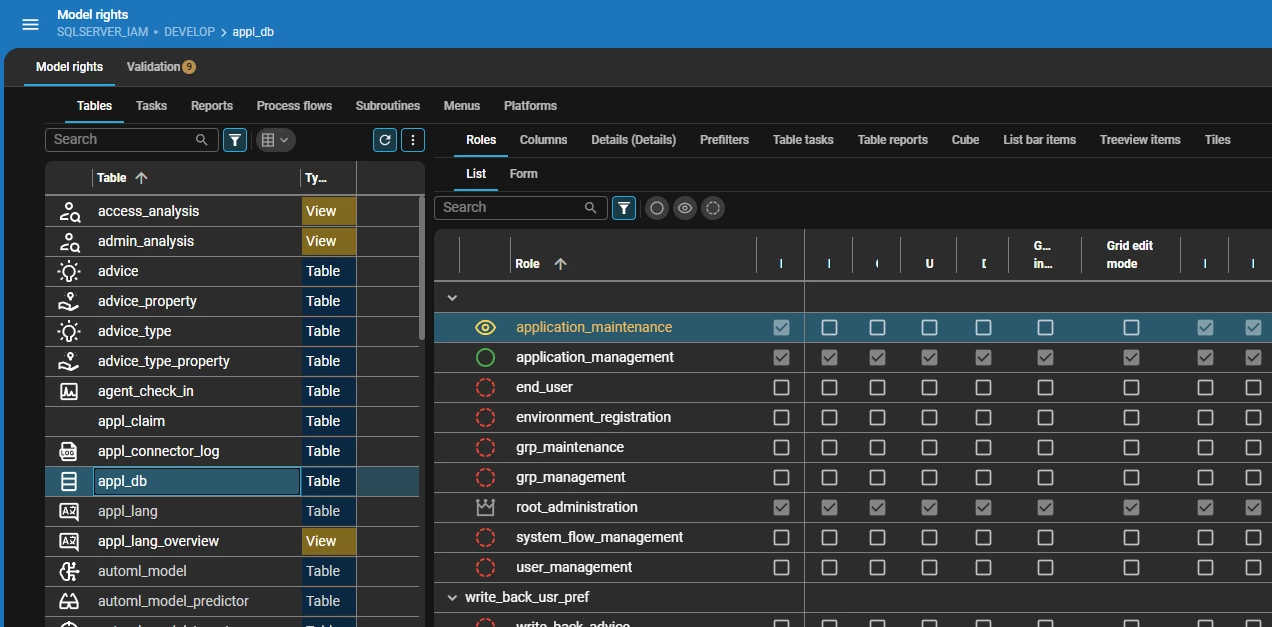
Task: Click SQLSERVER_IAM in the breadcrumb
Action: coord(103,32)
